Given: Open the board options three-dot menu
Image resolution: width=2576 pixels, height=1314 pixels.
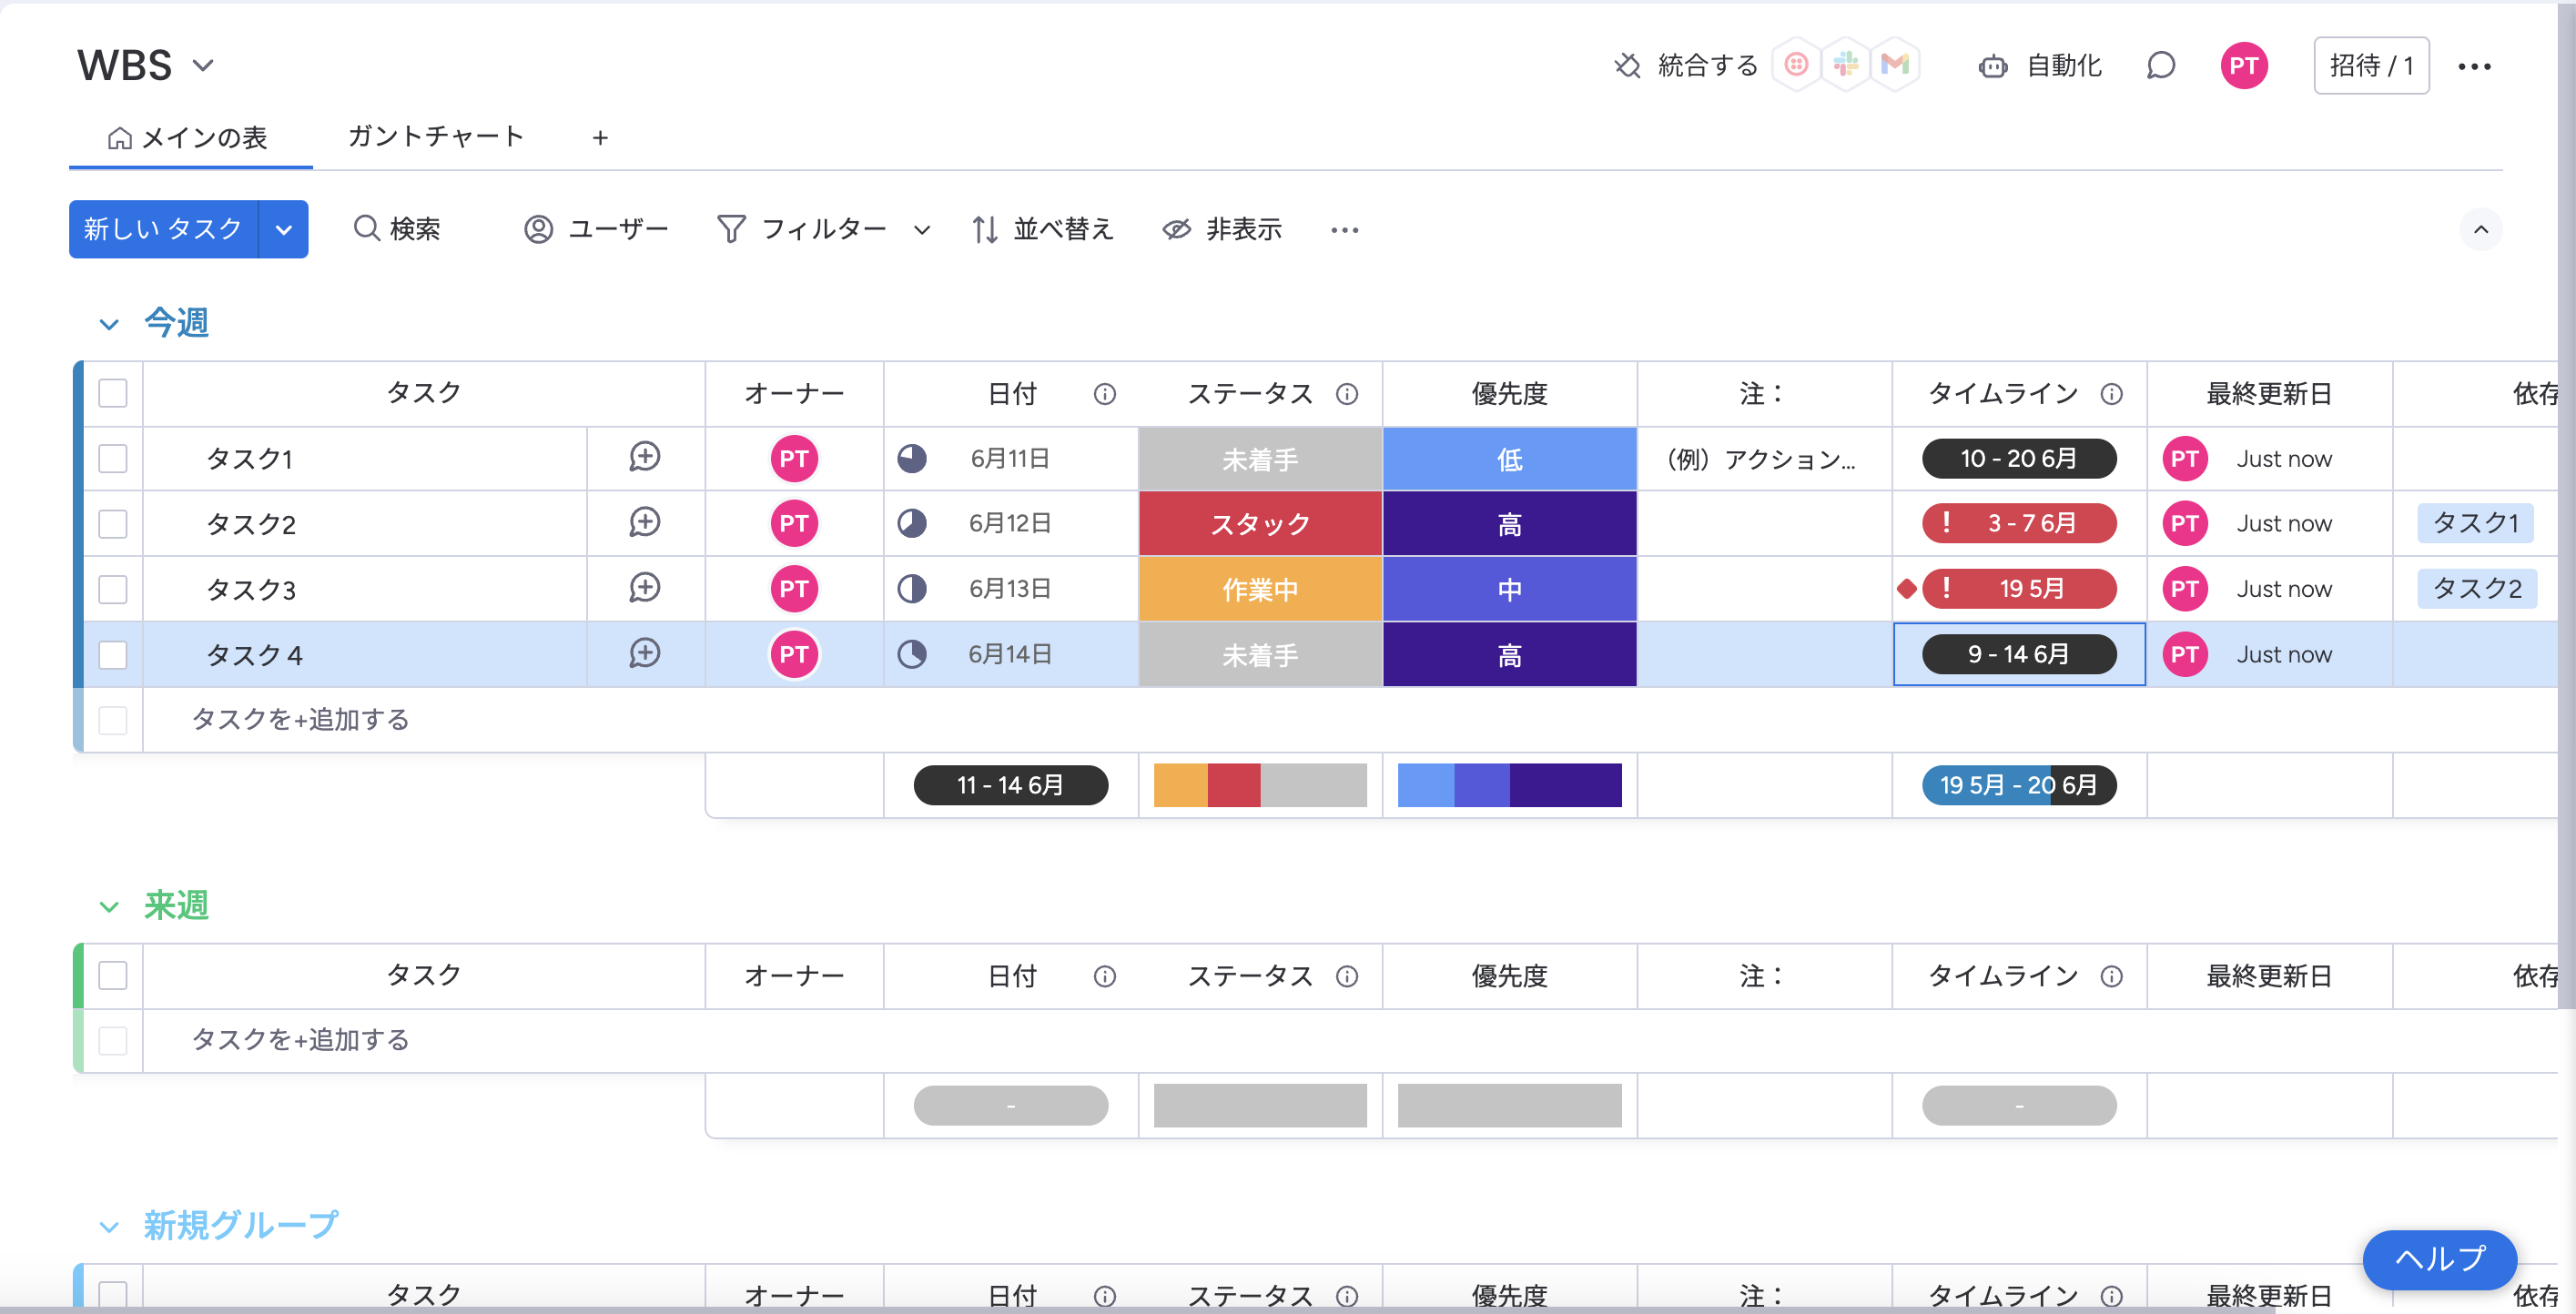Looking at the screenshot, I should point(2474,66).
